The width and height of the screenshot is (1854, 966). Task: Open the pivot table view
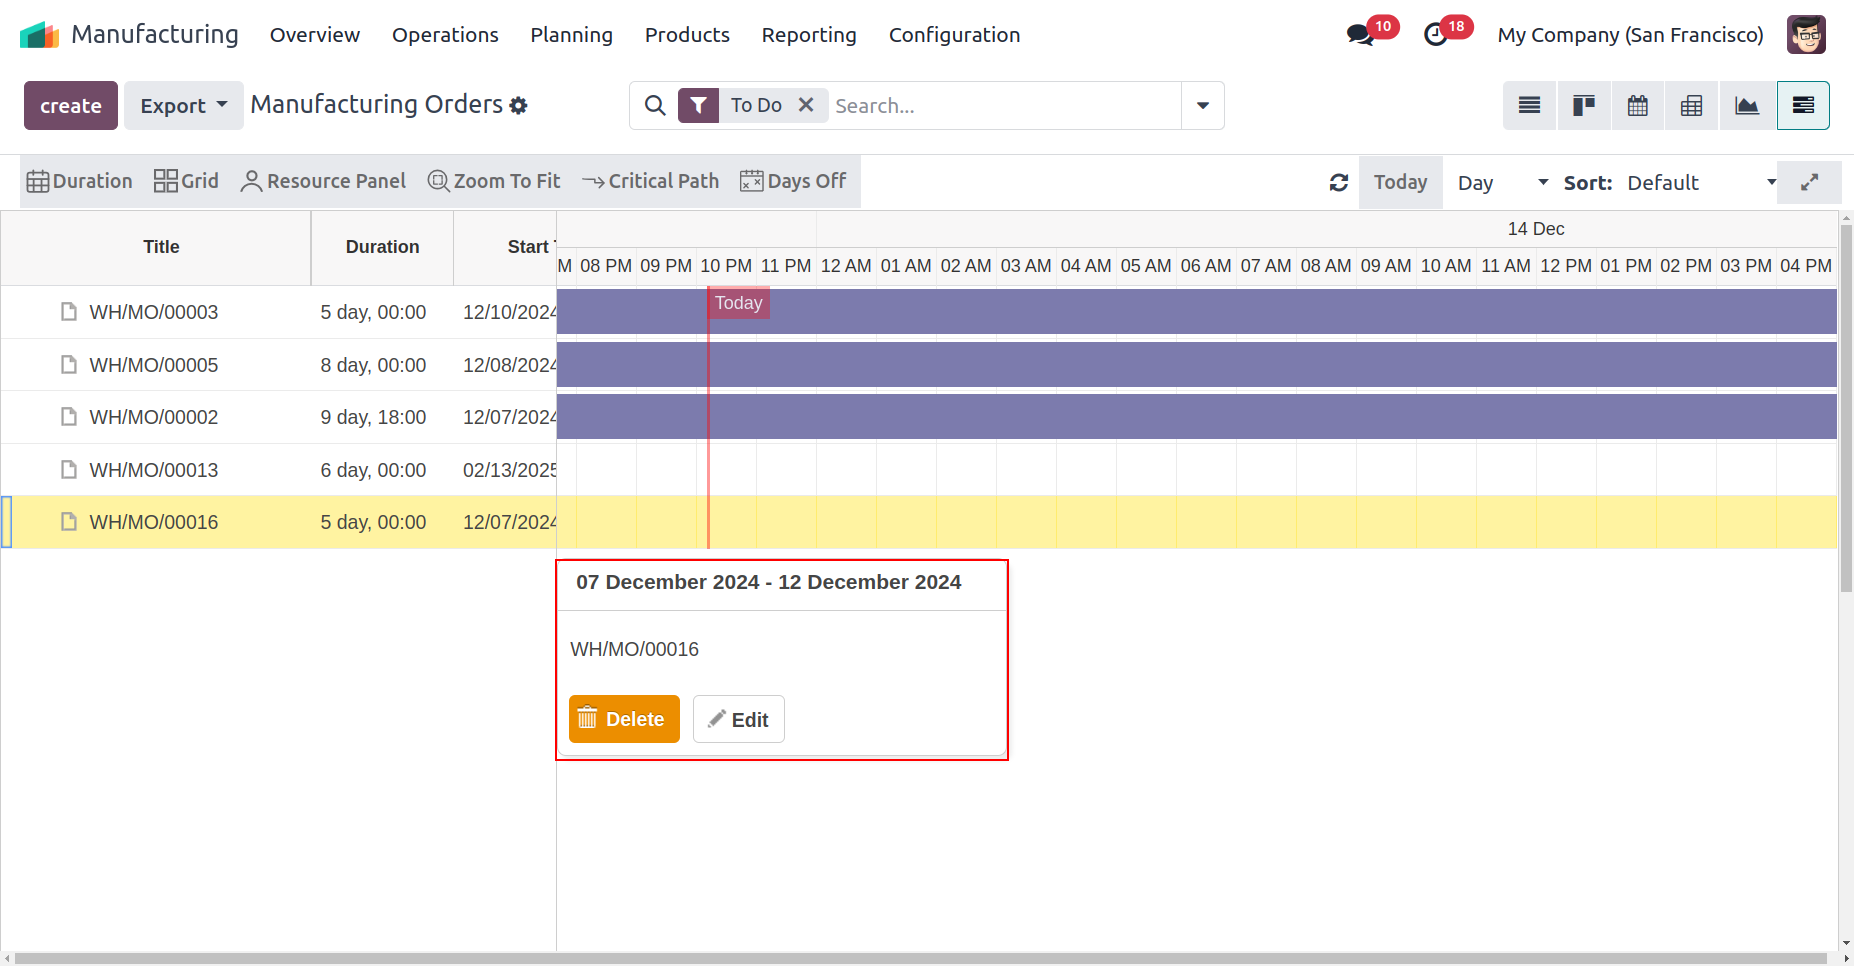pos(1692,106)
